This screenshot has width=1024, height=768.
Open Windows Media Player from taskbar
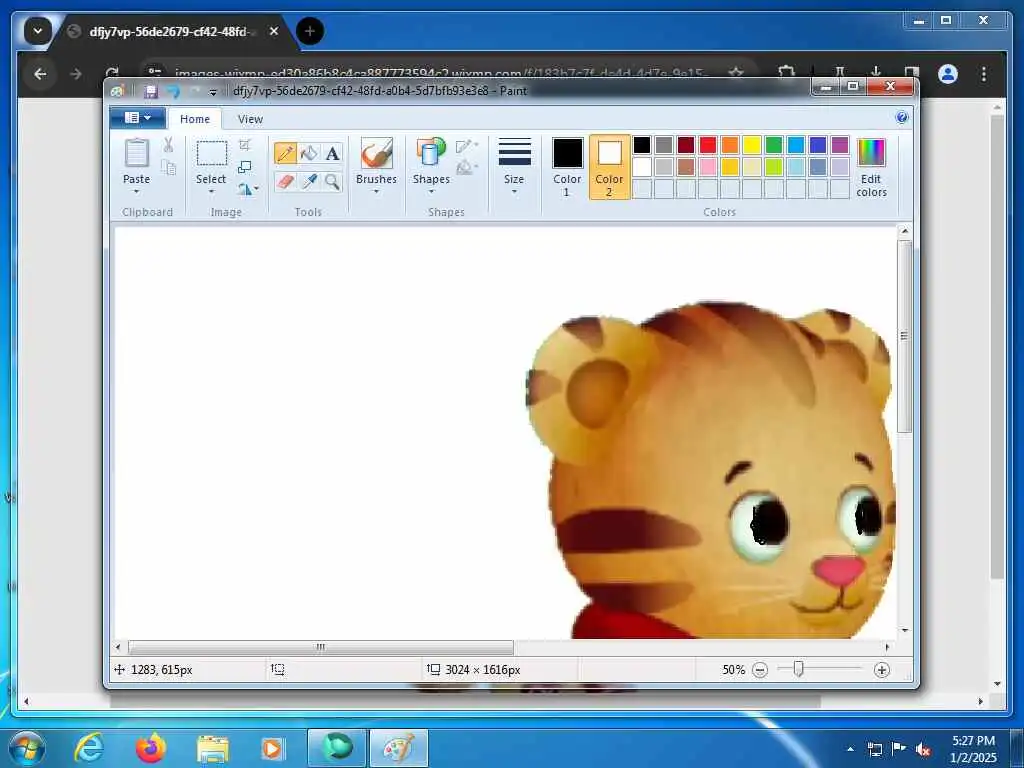click(272, 748)
